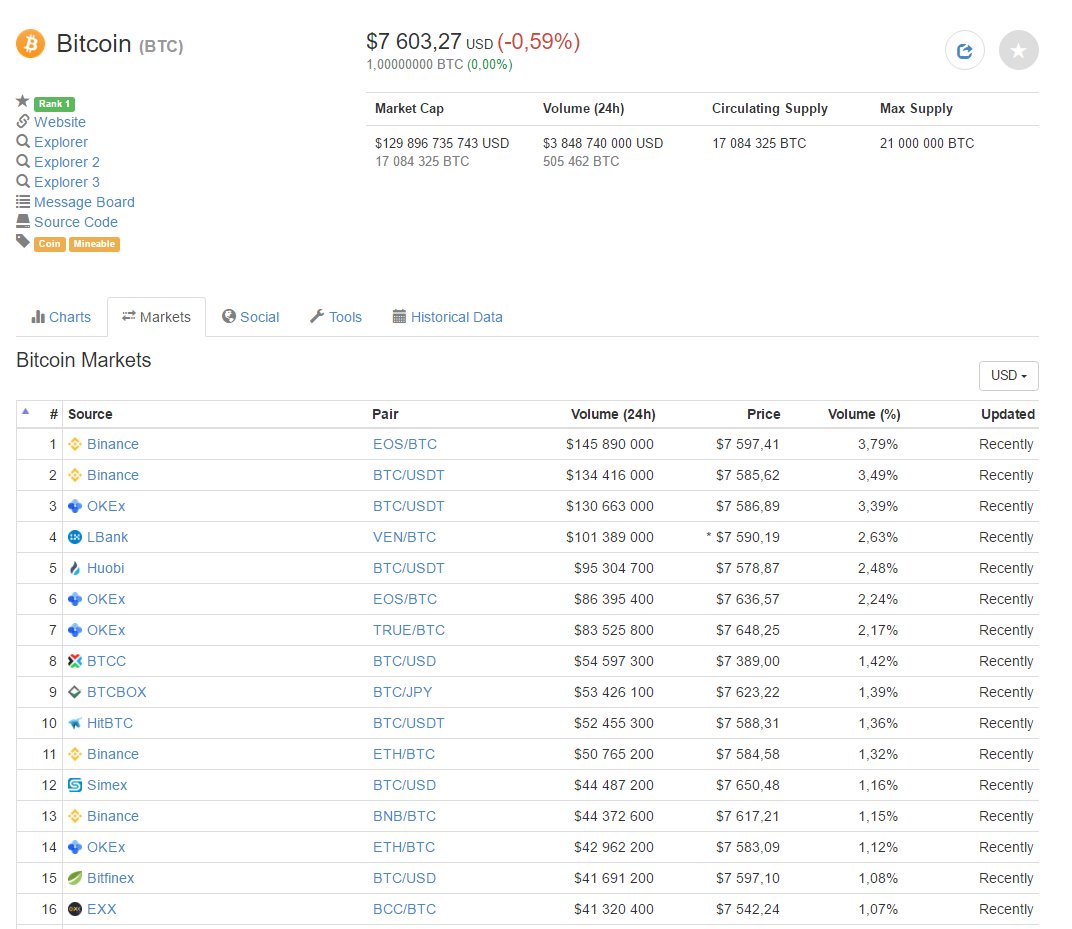The image size is (1072, 929).
Task: Go to the Historical Data tab
Action: 447,317
